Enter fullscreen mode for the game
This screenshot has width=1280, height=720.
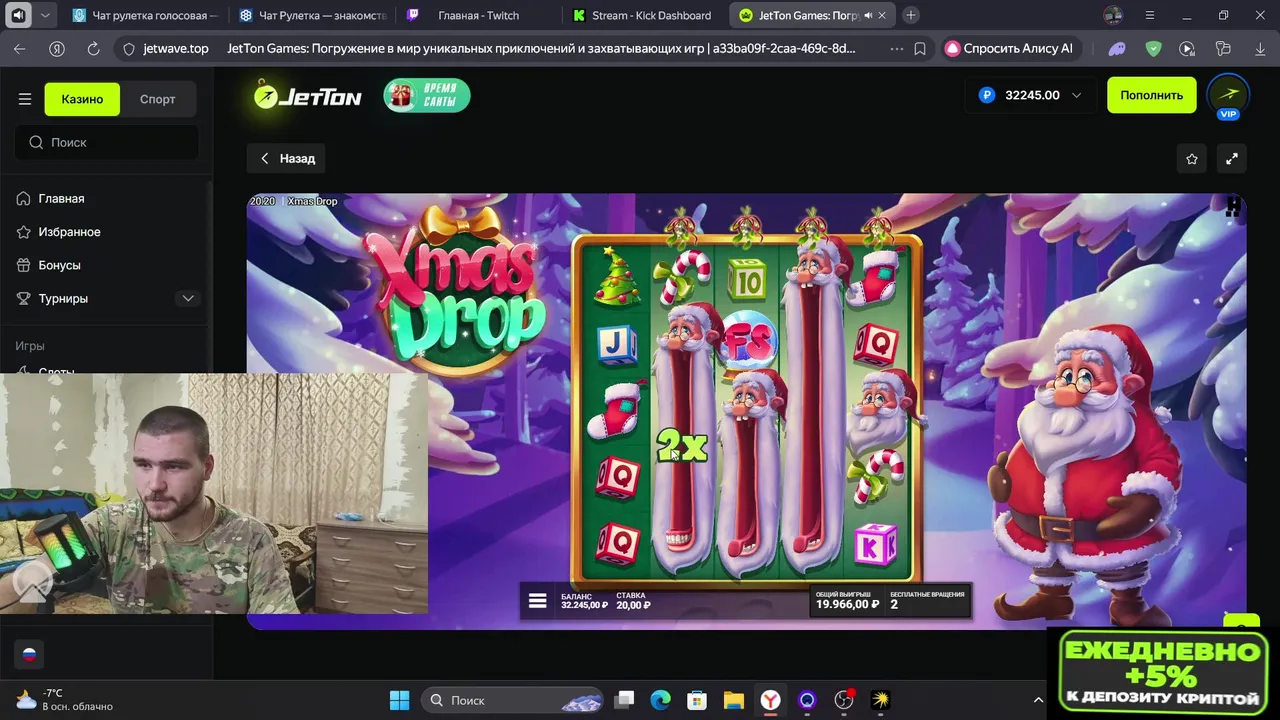1232,158
